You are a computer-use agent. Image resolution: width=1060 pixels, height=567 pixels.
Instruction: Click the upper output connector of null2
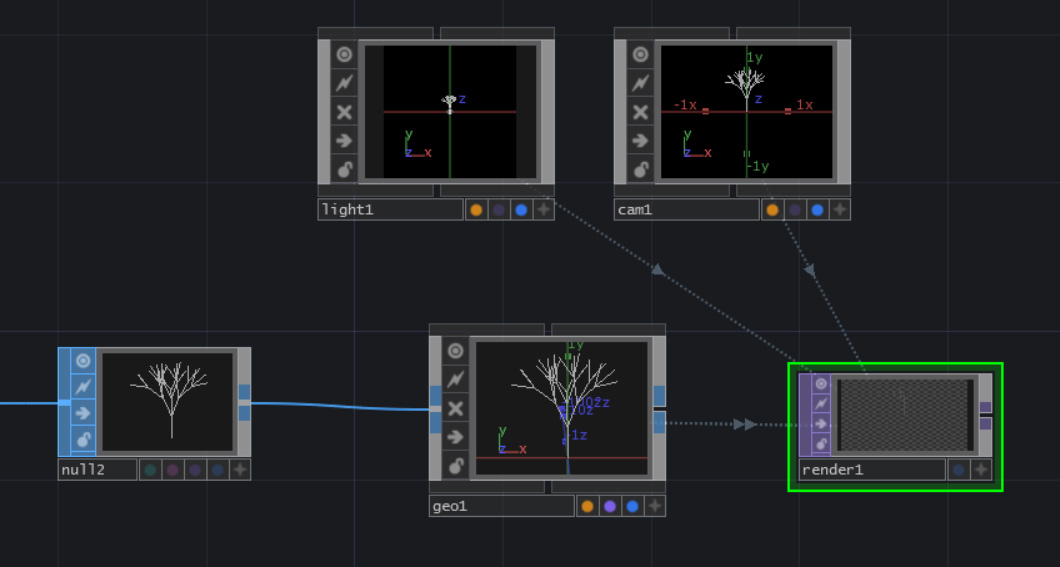244,392
